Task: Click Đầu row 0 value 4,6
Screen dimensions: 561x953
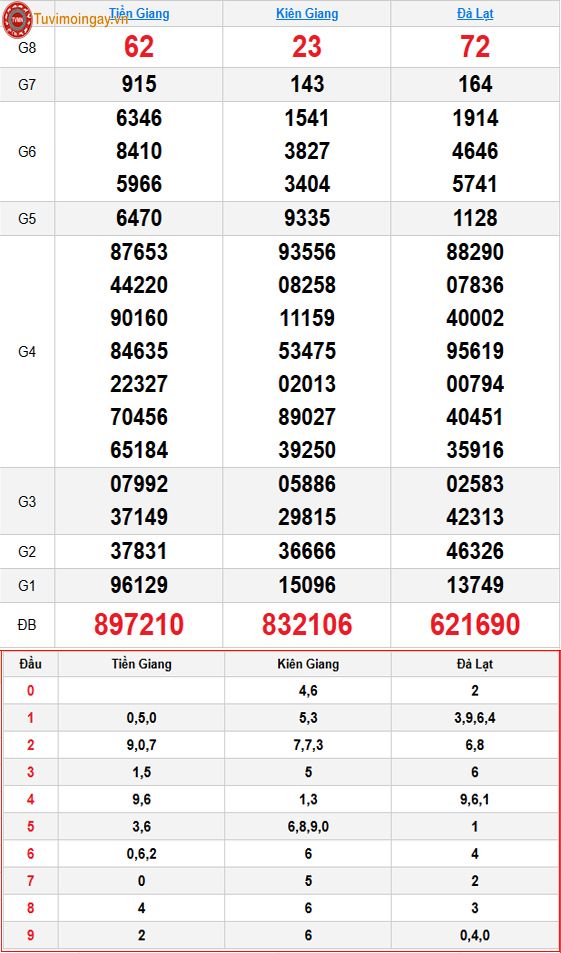Action: (x=308, y=691)
